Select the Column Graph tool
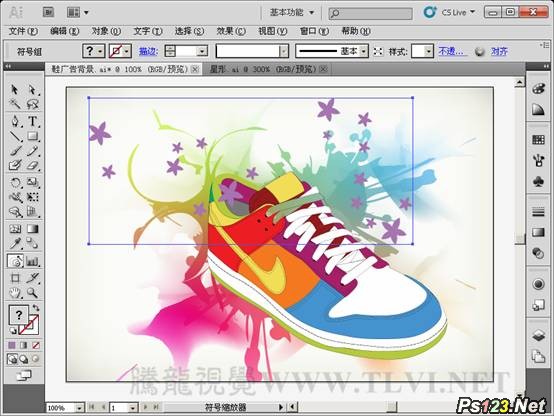The image size is (554, 416). pyautogui.click(x=32, y=261)
